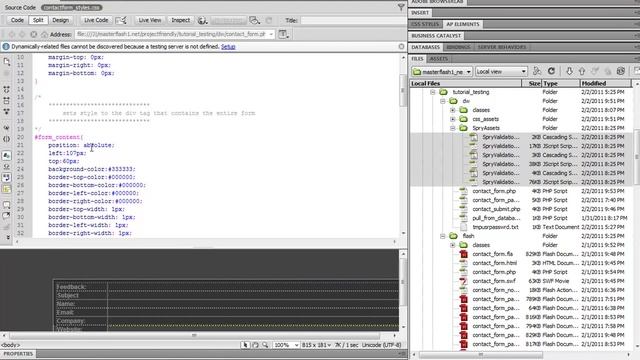Screen dimensions: 640x360
Task: Open Local view dropdown
Action: [501, 71]
